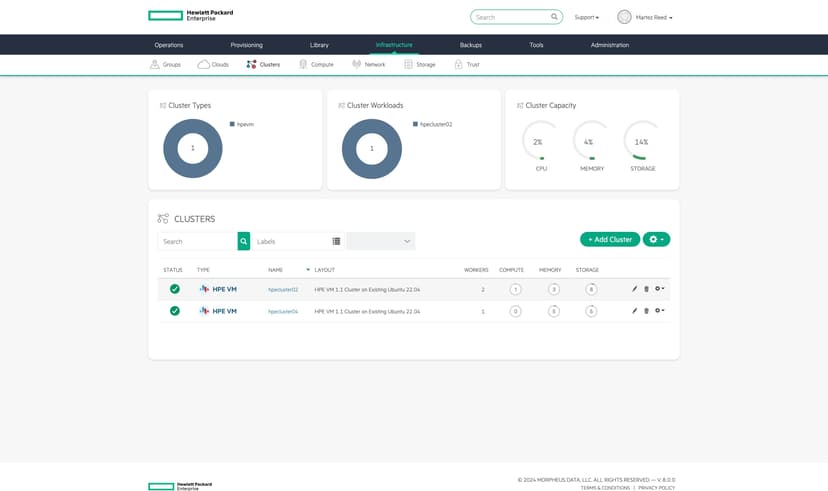Delete hpecluster02 with the trash icon
Image resolution: width=828 pixels, height=491 pixels.
[646, 289]
